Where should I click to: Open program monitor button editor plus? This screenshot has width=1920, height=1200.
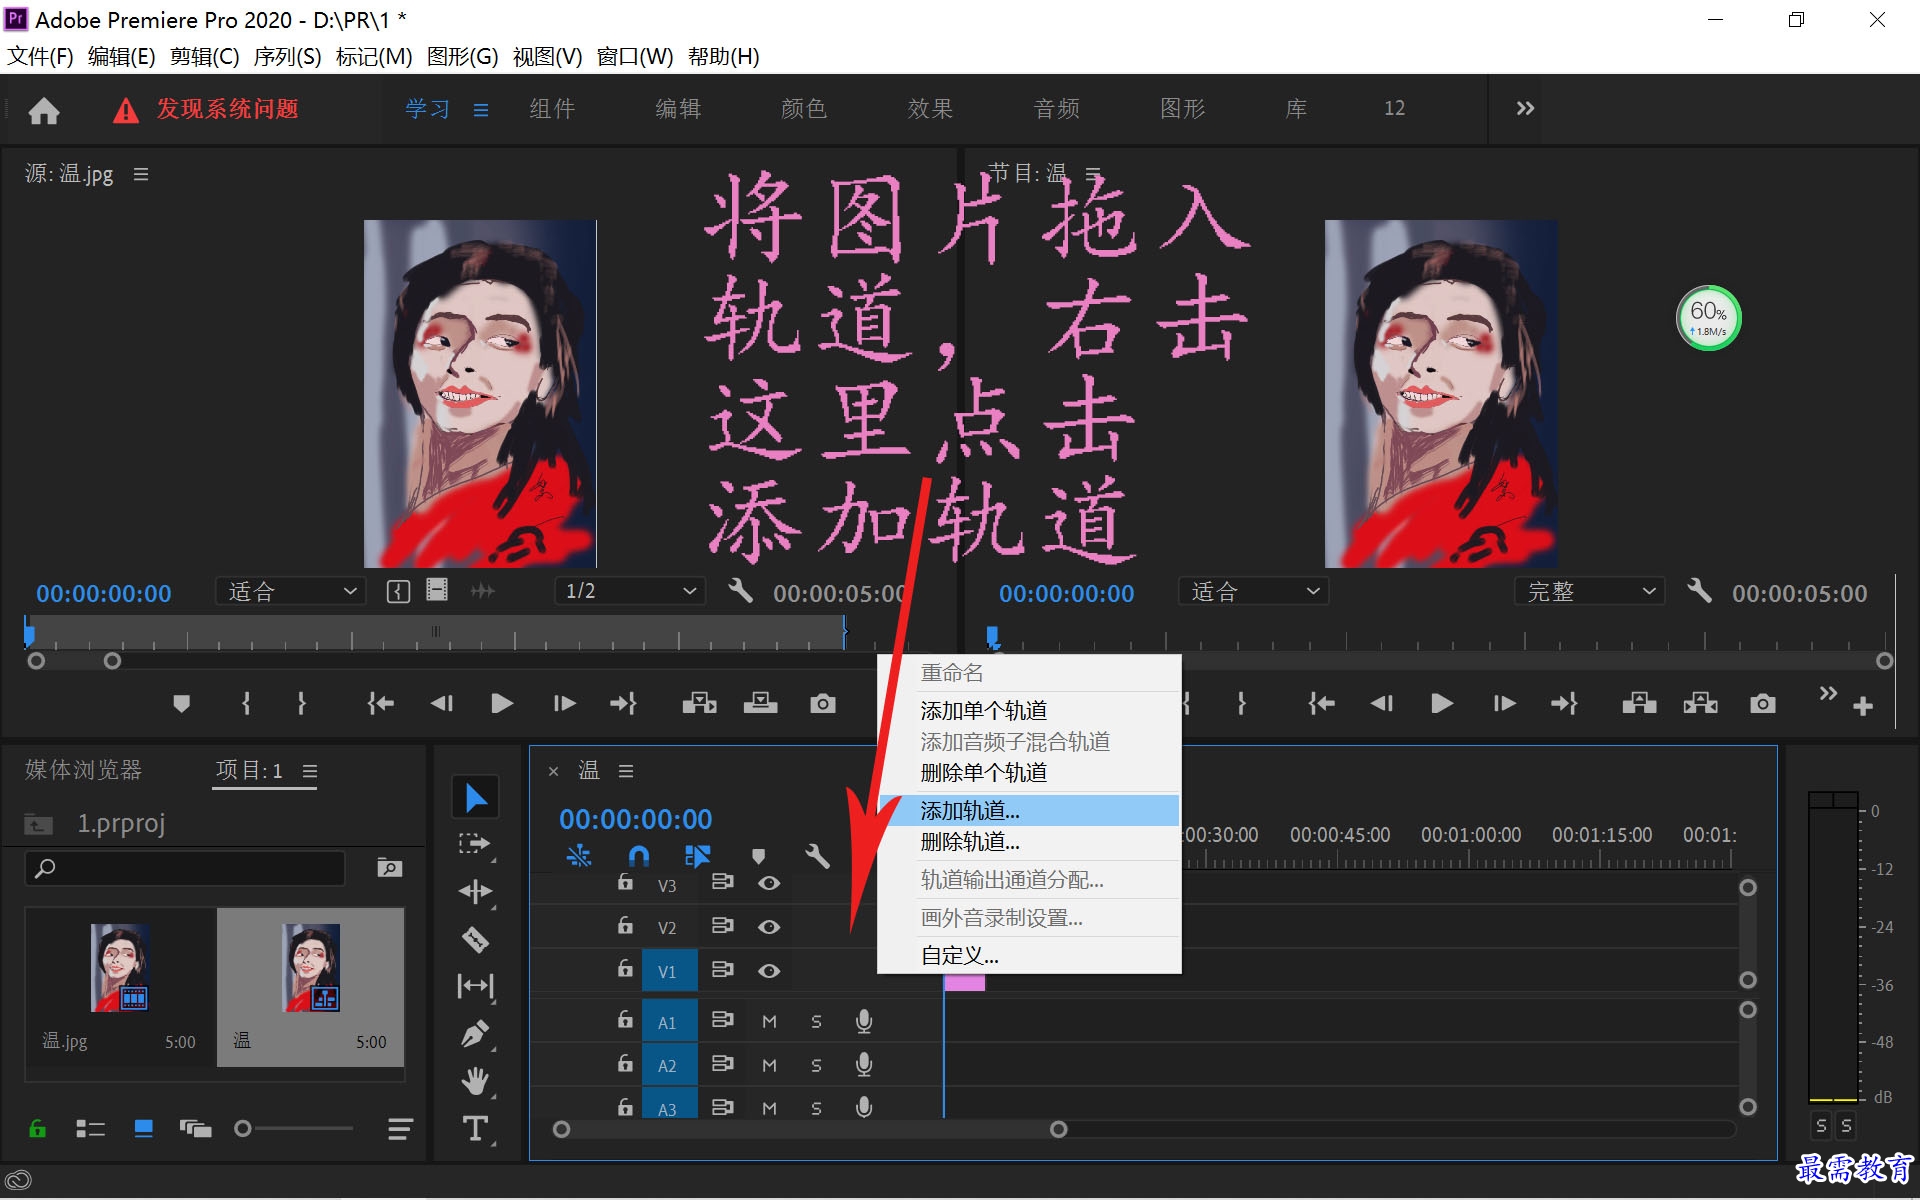(x=1862, y=707)
